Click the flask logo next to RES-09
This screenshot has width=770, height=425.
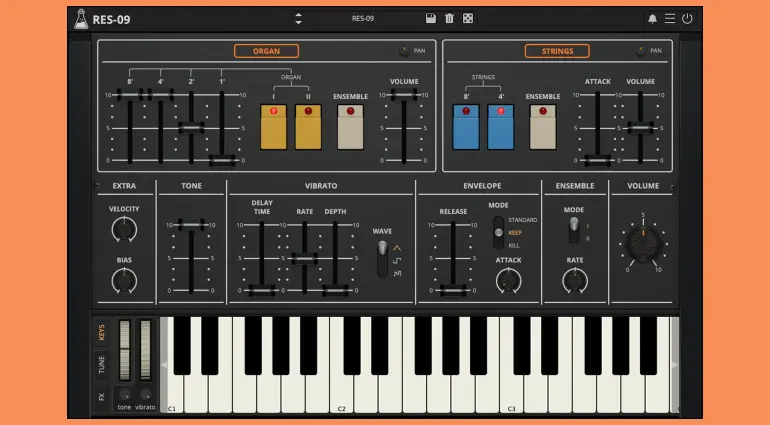[80, 18]
